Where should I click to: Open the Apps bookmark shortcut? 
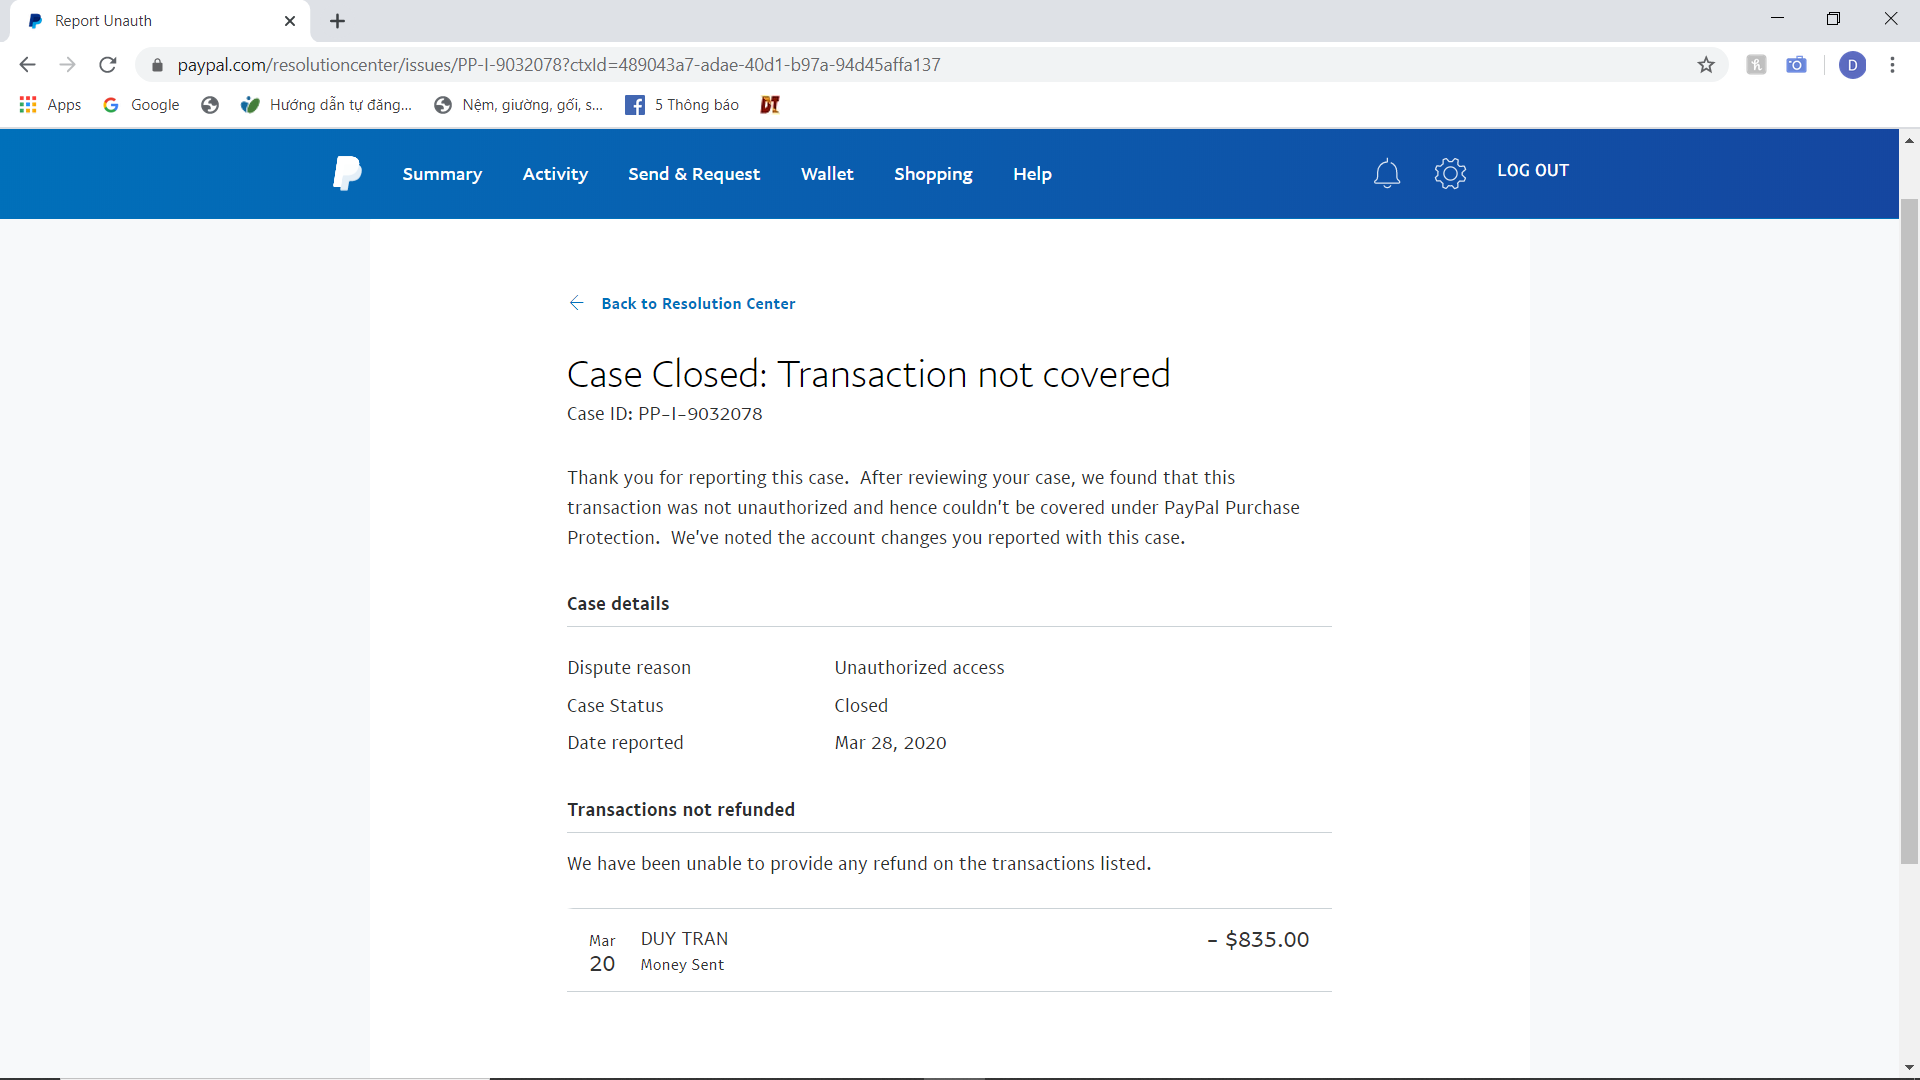[x=50, y=105]
